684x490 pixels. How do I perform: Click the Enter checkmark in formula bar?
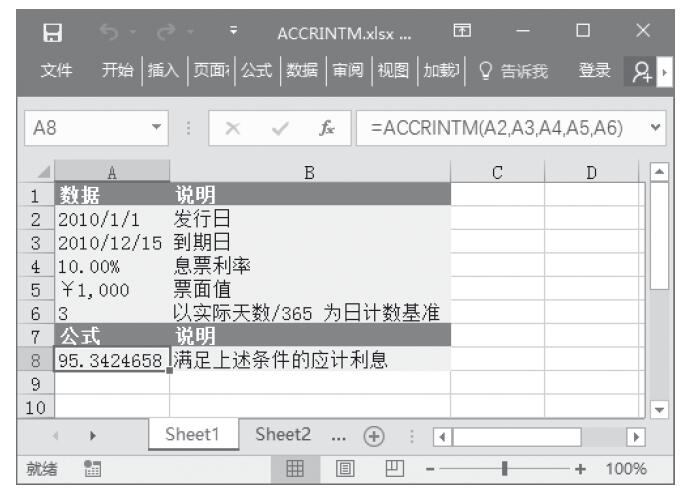coord(276,129)
